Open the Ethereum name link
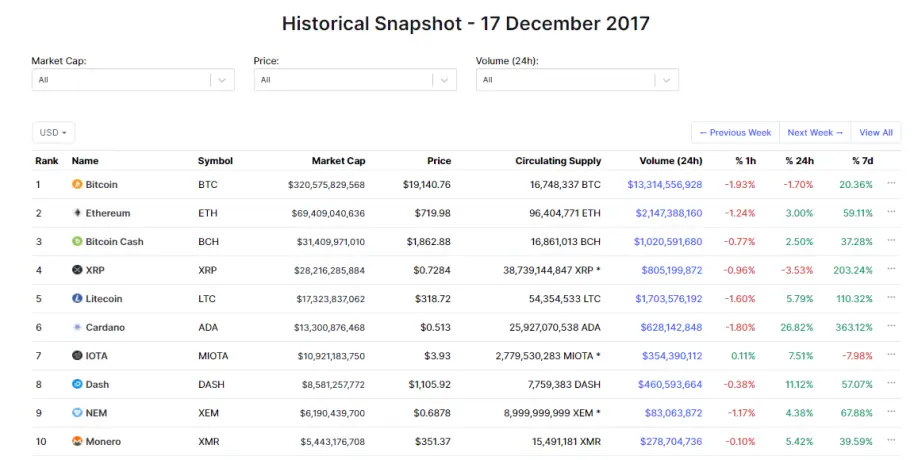 pyautogui.click(x=108, y=213)
